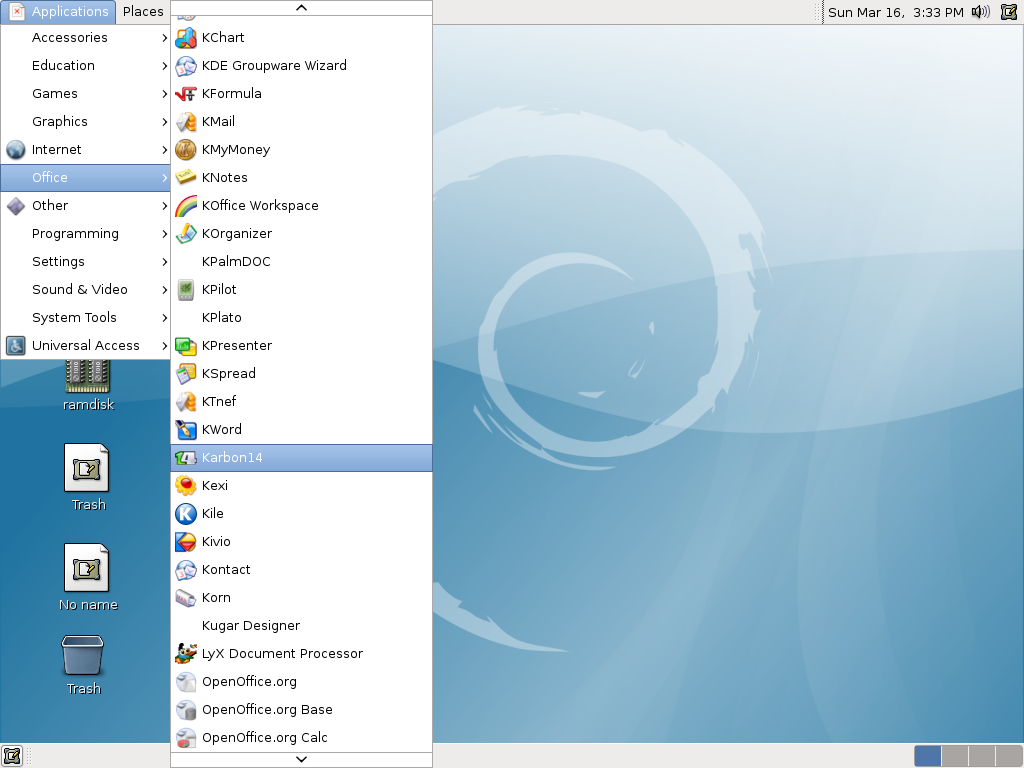
Task: Open LyX Document Processor
Action: pos(301,654)
